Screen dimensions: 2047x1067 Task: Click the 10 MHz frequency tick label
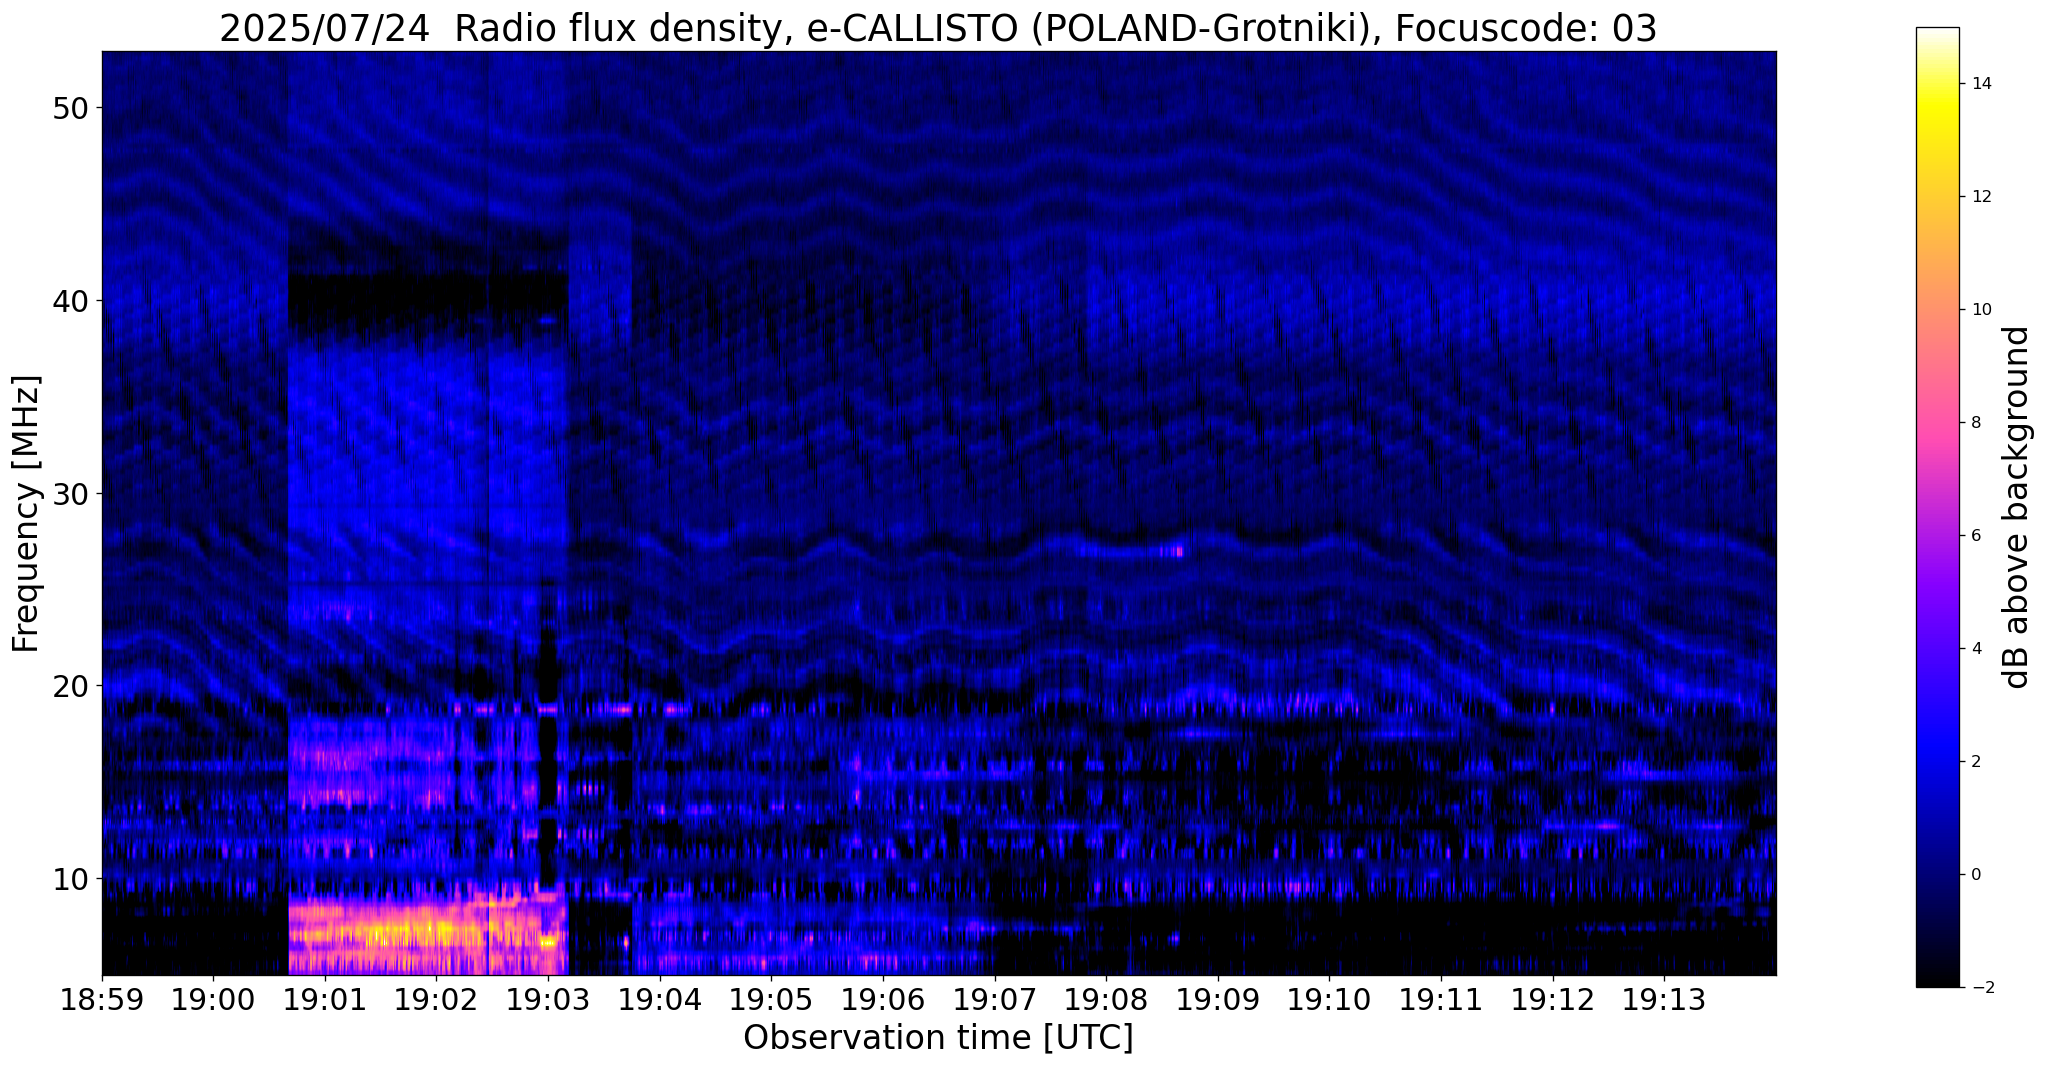click(x=69, y=879)
